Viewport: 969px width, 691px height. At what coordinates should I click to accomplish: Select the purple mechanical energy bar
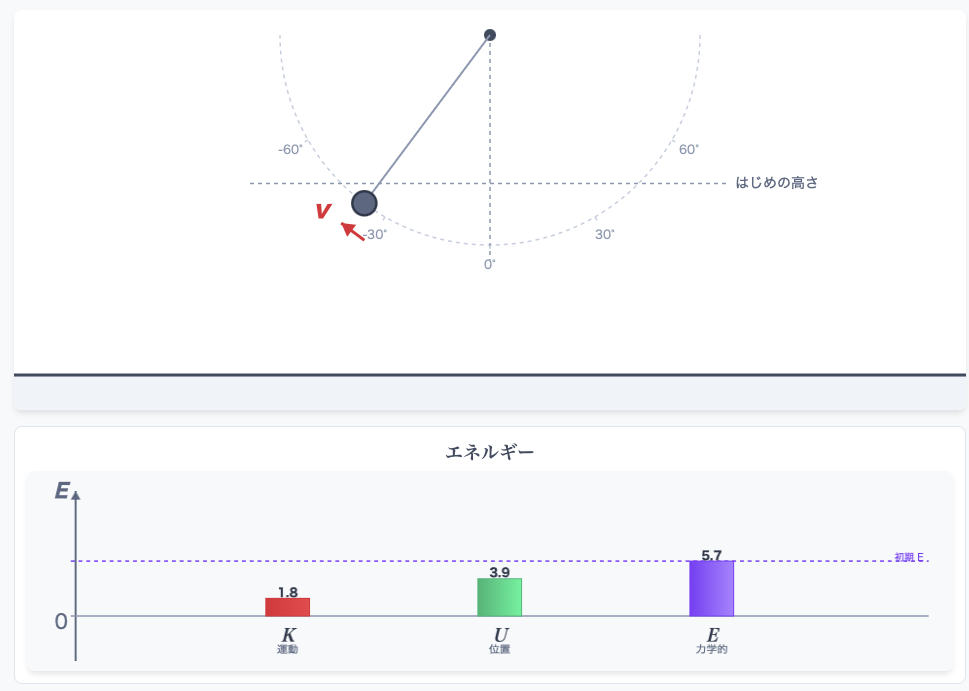click(x=711, y=588)
